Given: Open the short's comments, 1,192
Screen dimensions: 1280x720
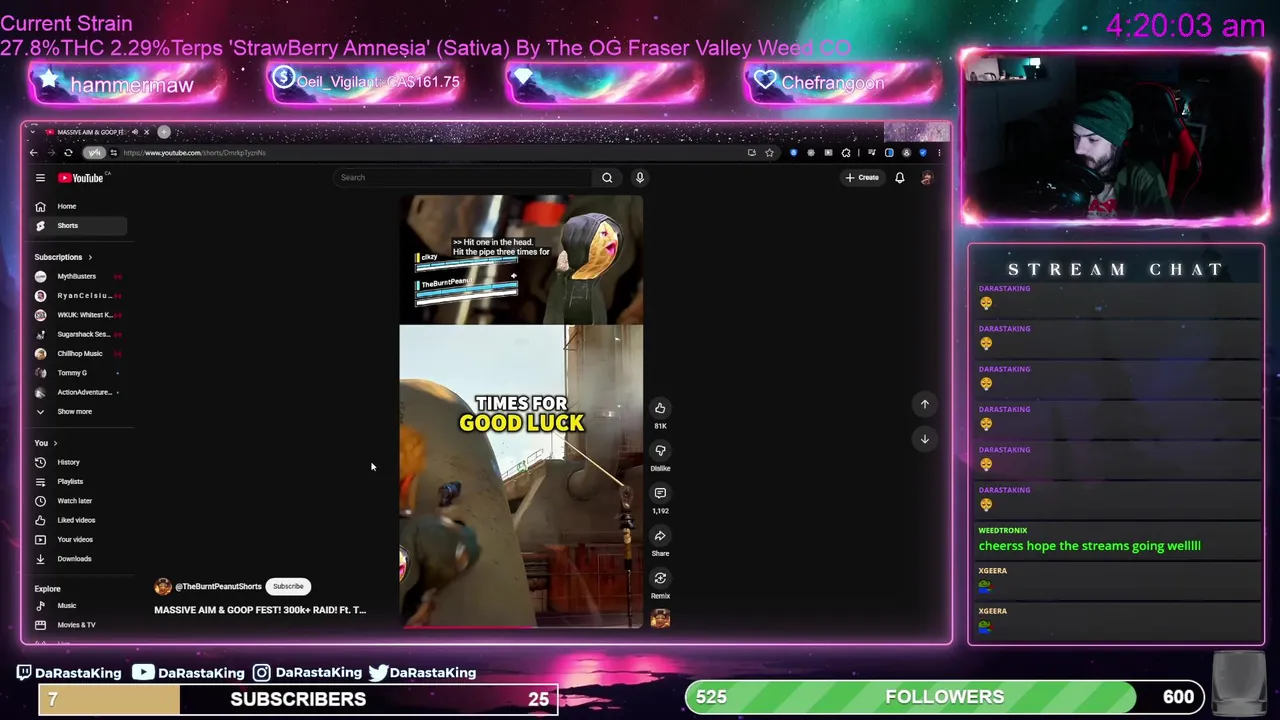Looking at the screenshot, I should [x=660, y=493].
